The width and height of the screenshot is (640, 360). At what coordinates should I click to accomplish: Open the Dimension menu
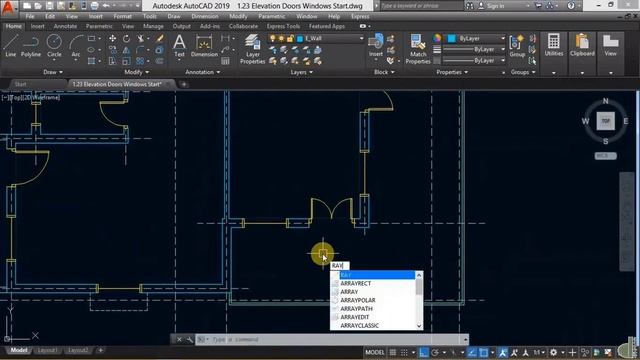204,16
